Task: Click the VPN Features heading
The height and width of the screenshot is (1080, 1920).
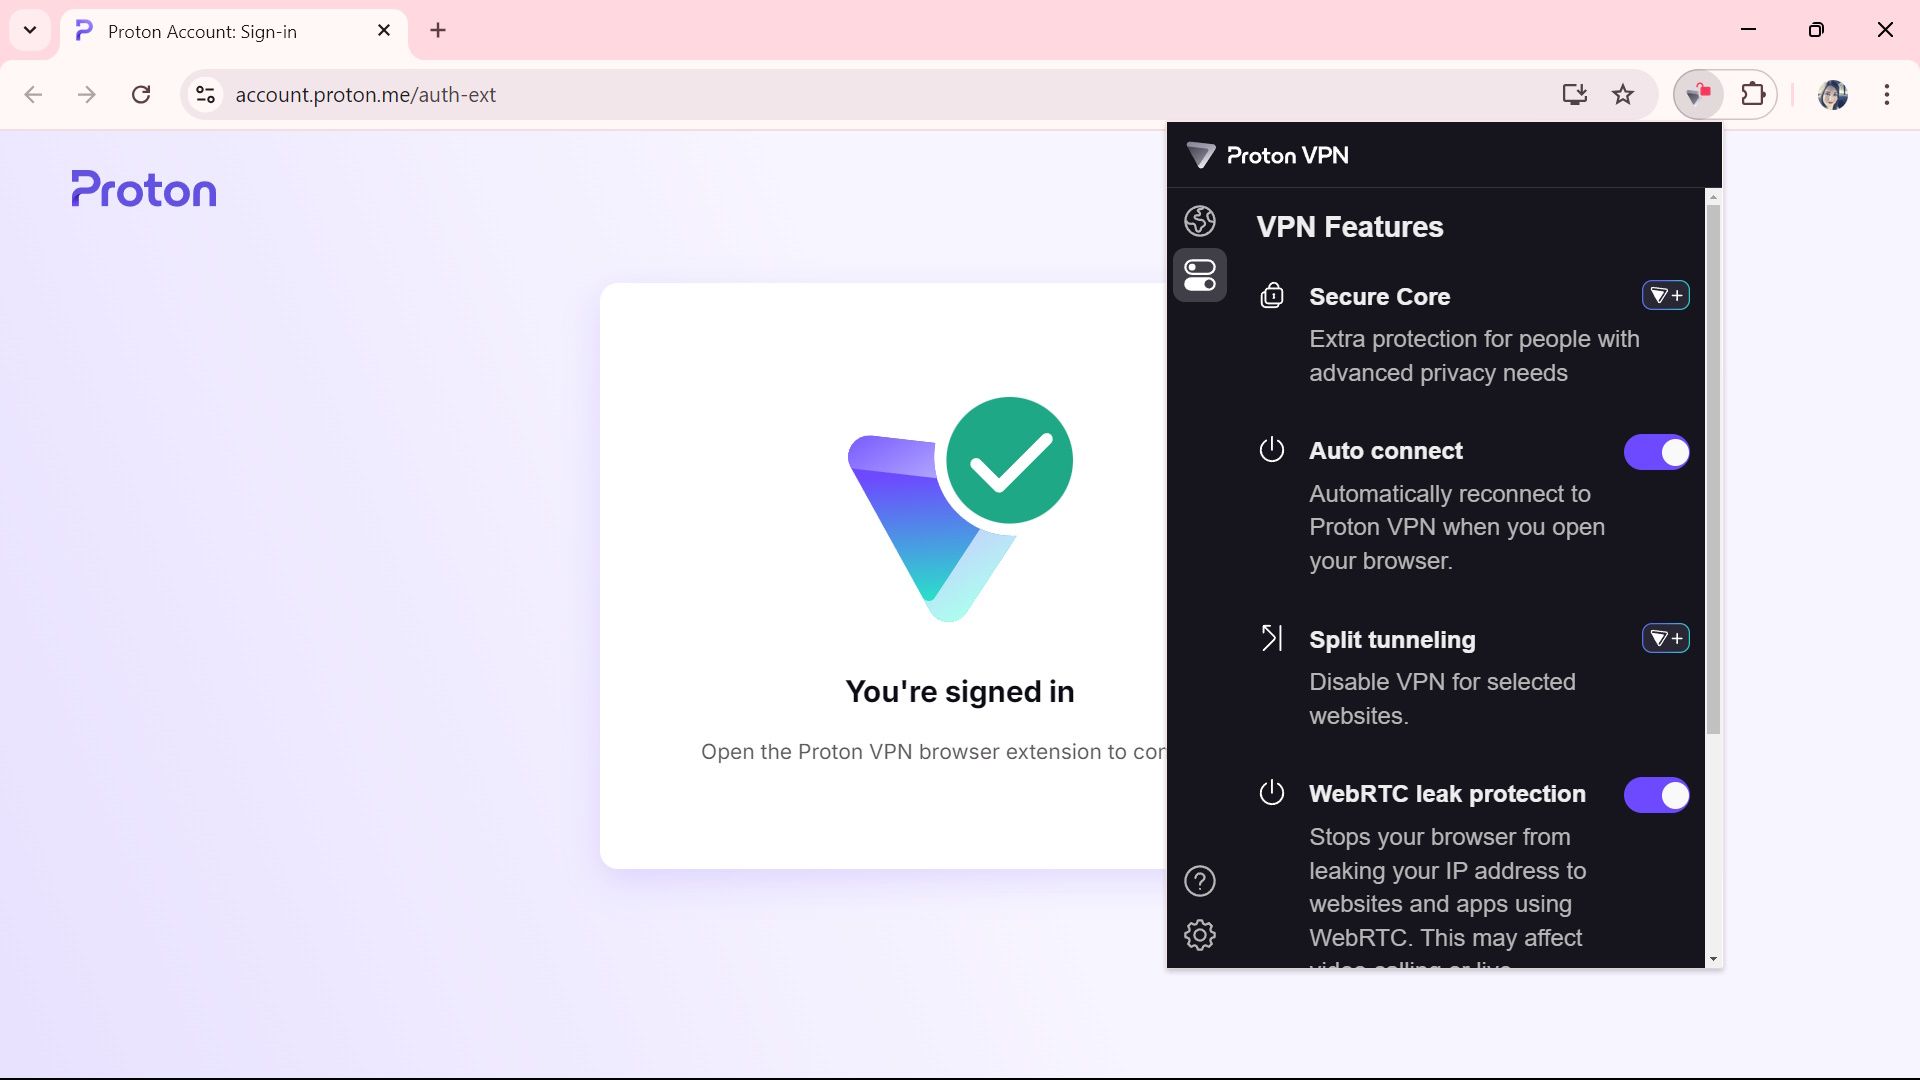Action: (1350, 227)
